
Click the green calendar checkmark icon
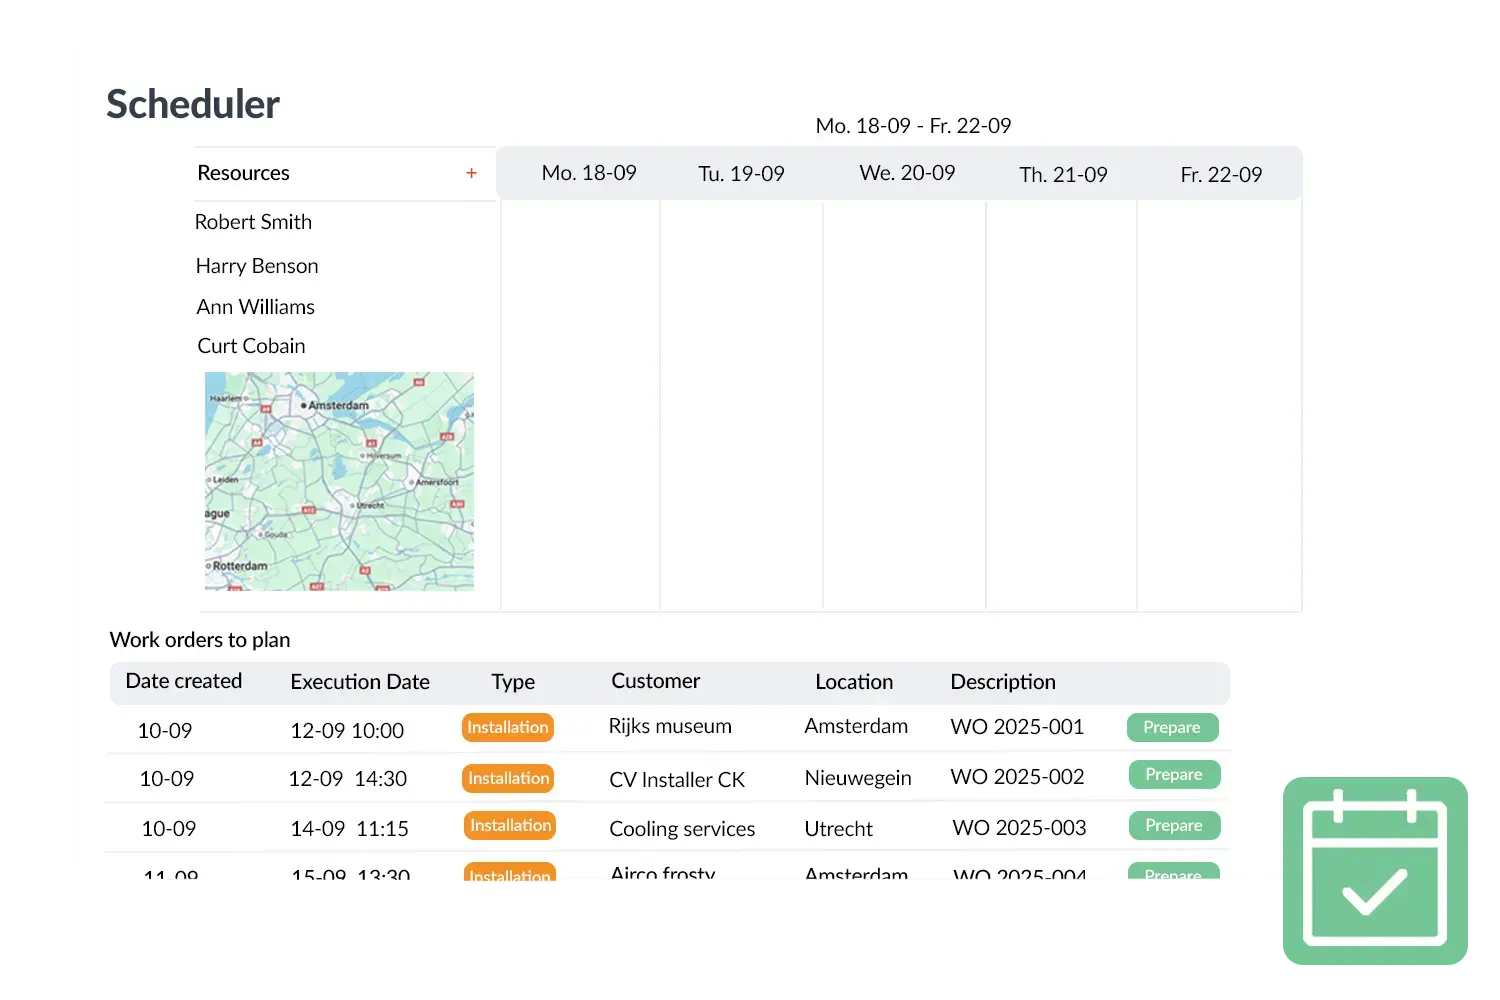tap(1375, 871)
